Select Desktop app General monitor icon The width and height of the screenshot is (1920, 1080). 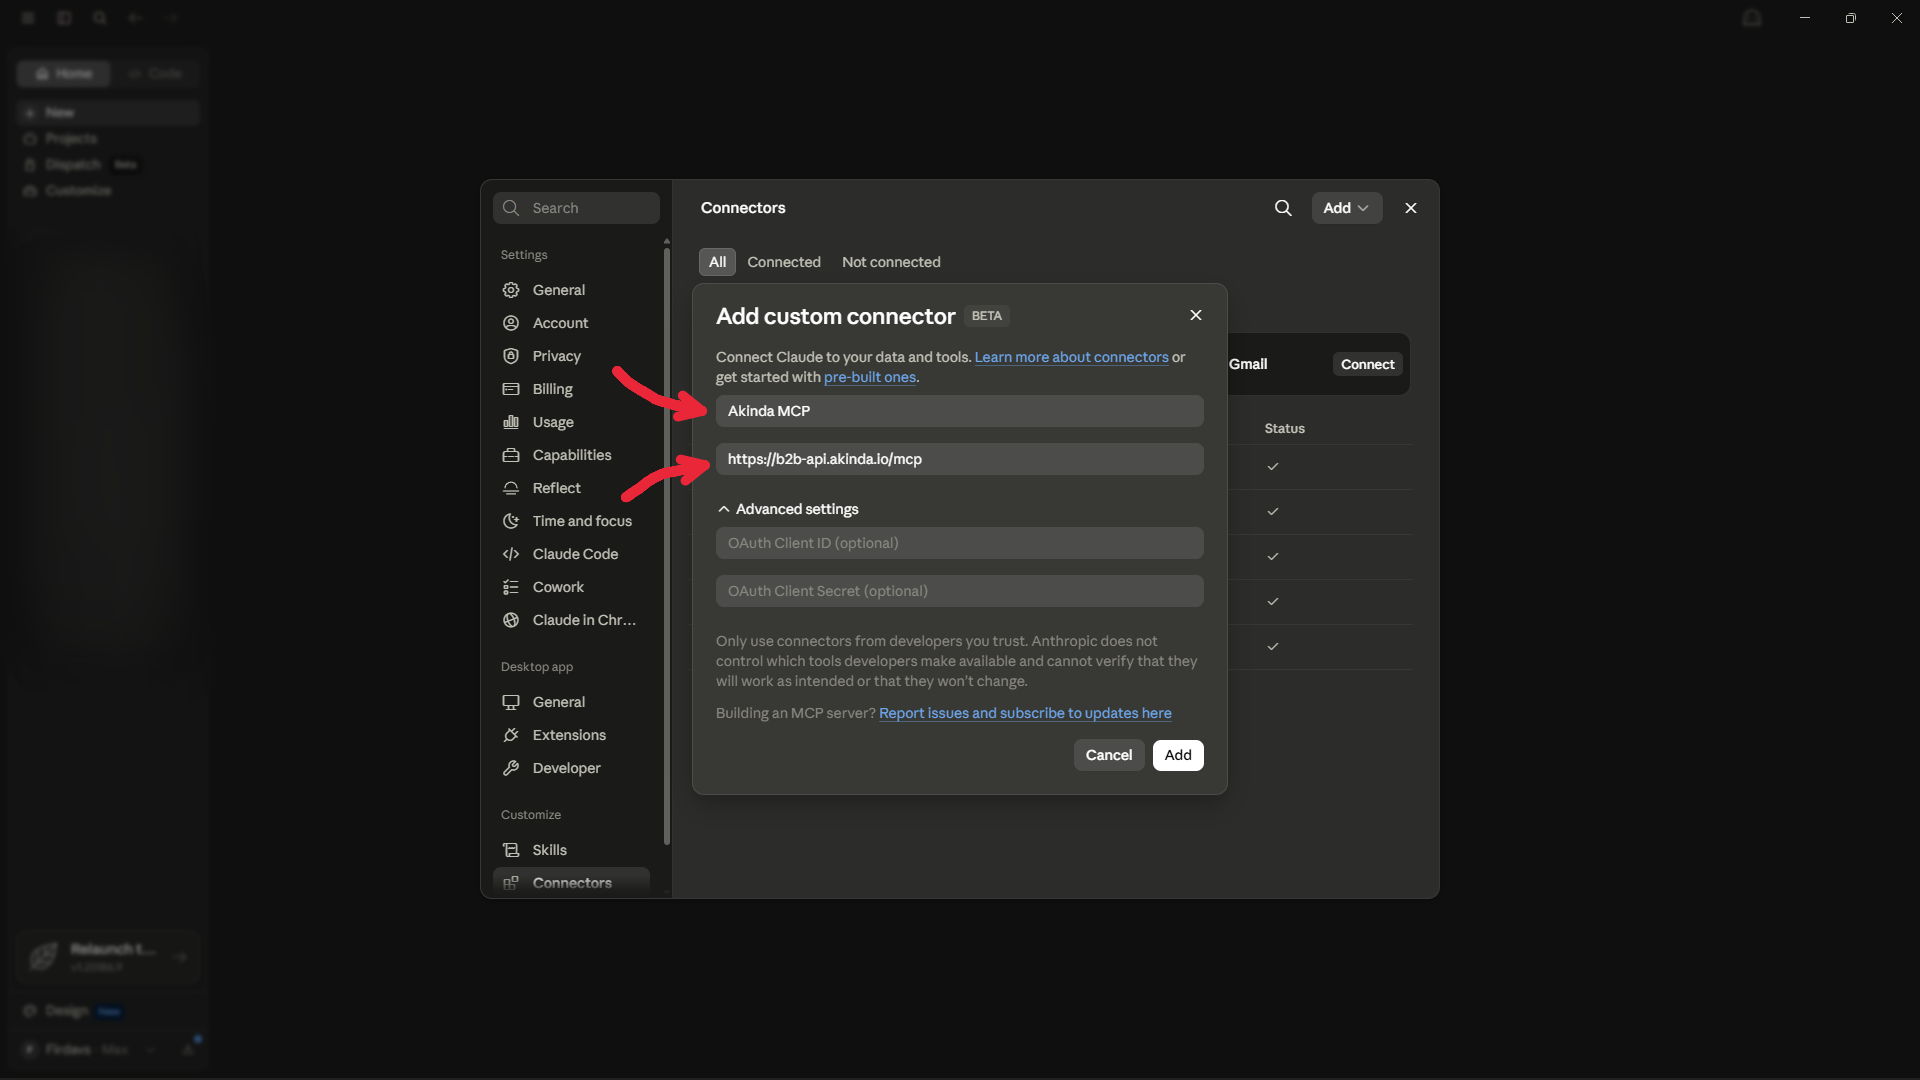coord(511,702)
